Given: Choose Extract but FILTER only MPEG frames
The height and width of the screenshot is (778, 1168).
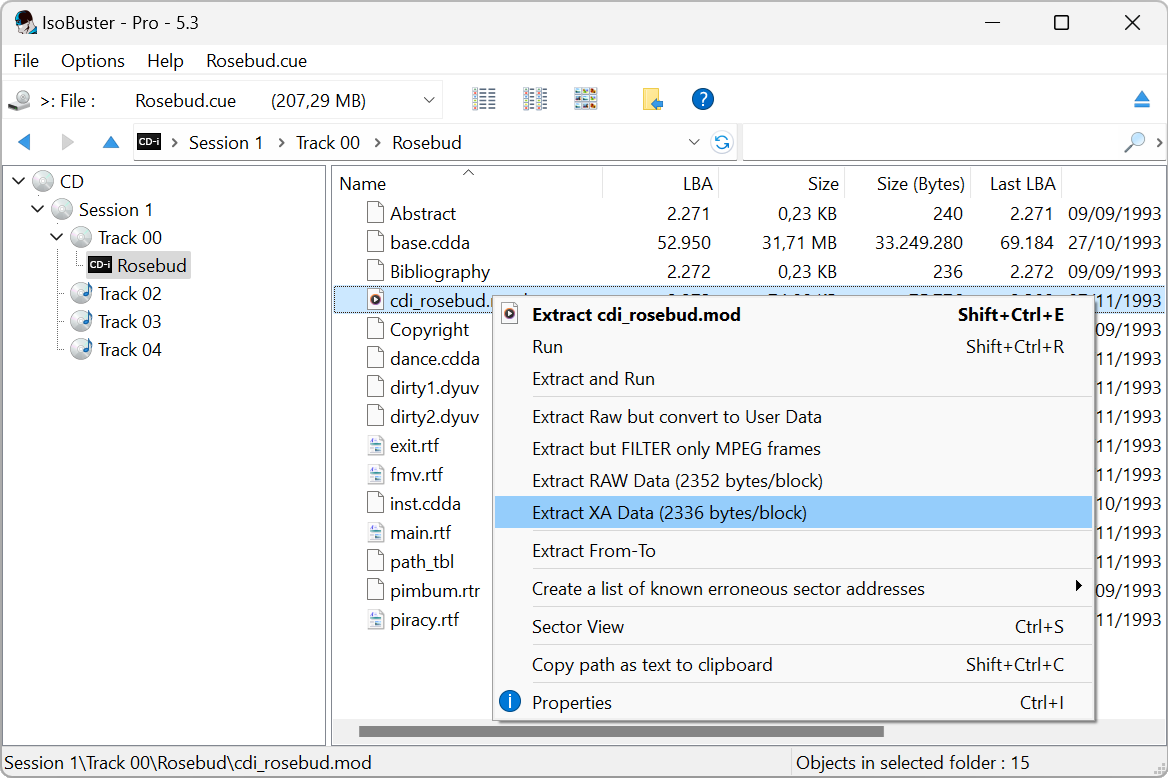Looking at the screenshot, I should (793, 449).
